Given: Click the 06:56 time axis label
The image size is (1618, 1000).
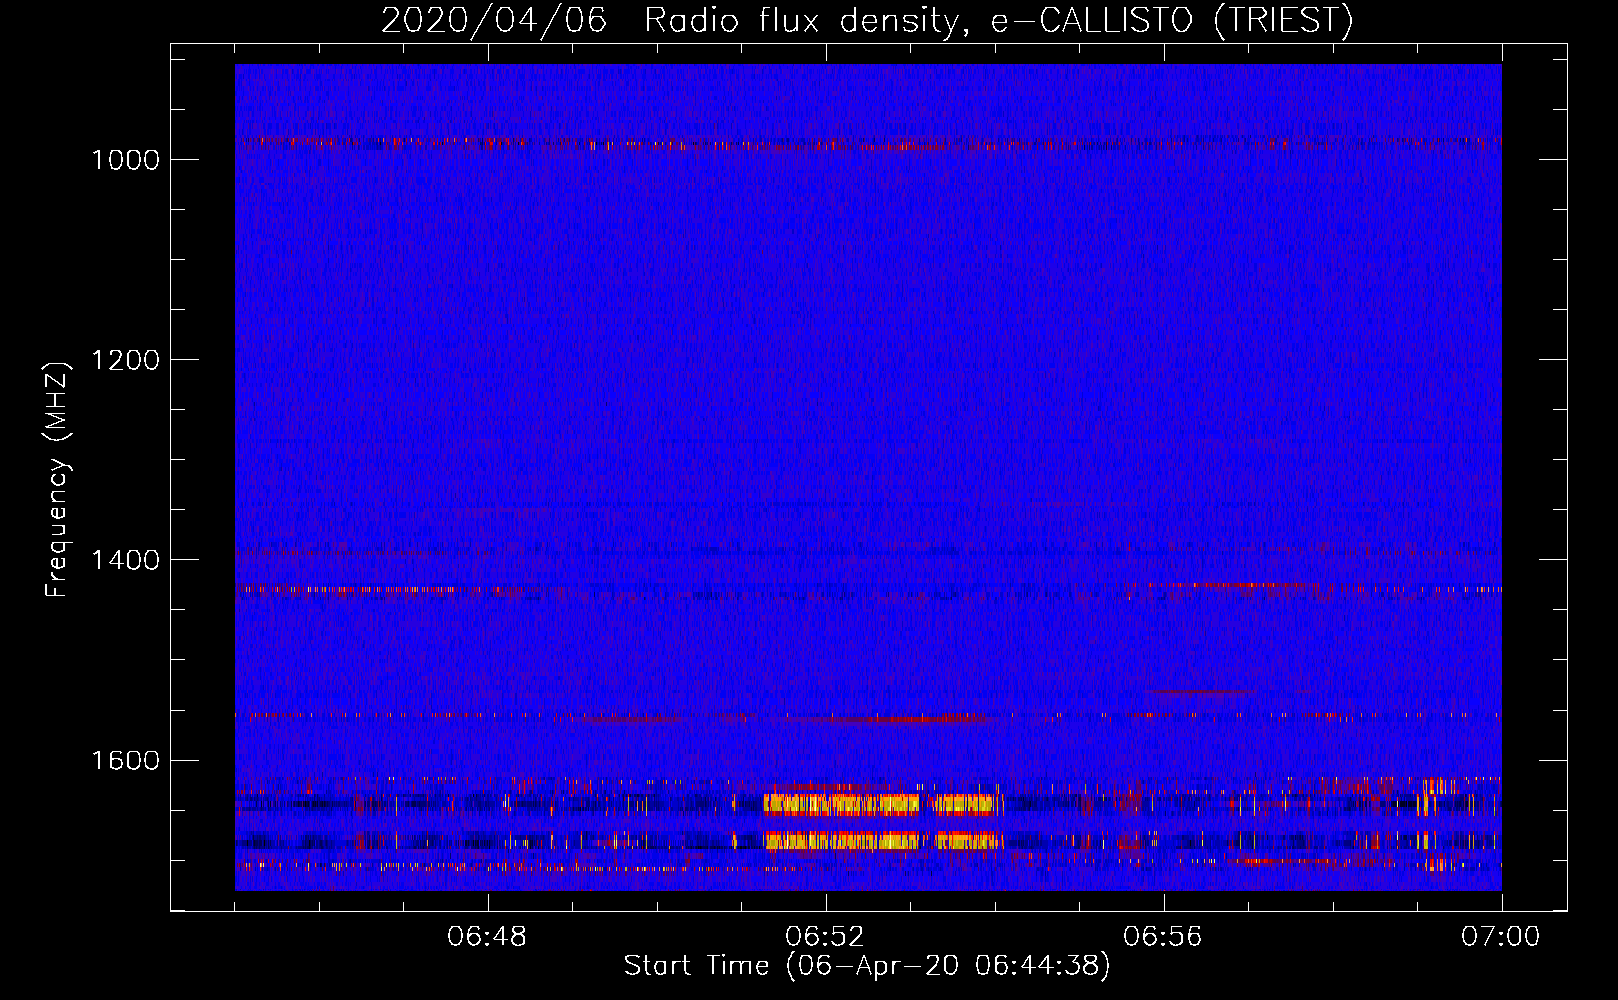Looking at the screenshot, I should coord(1163,937).
